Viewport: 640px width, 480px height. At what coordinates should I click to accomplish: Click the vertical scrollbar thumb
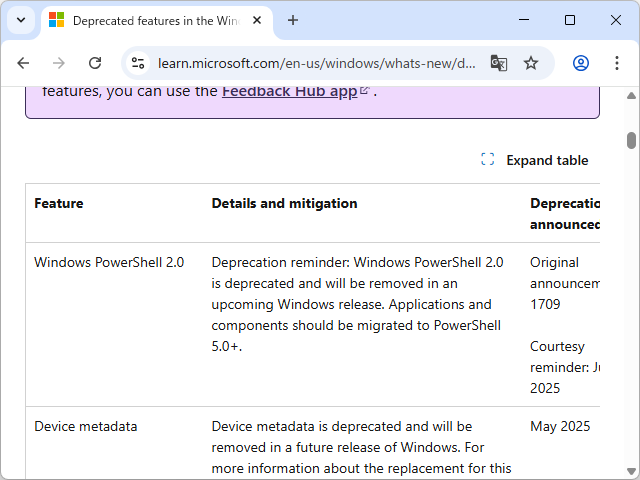pyautogui.click(x=631, y=140)
